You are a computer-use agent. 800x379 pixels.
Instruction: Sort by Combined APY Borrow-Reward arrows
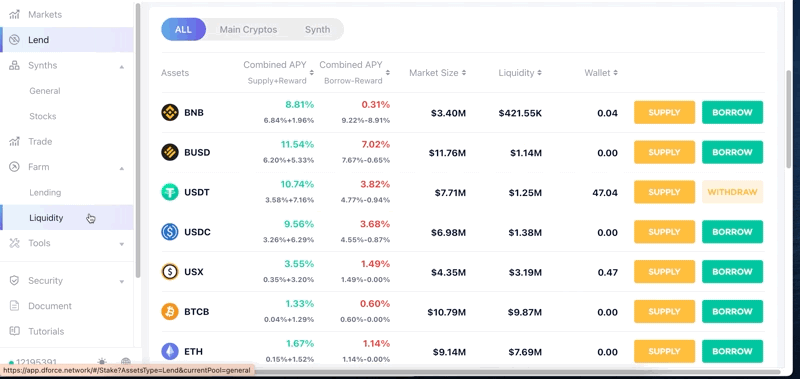pyautogui.click(x=388, y=73)
